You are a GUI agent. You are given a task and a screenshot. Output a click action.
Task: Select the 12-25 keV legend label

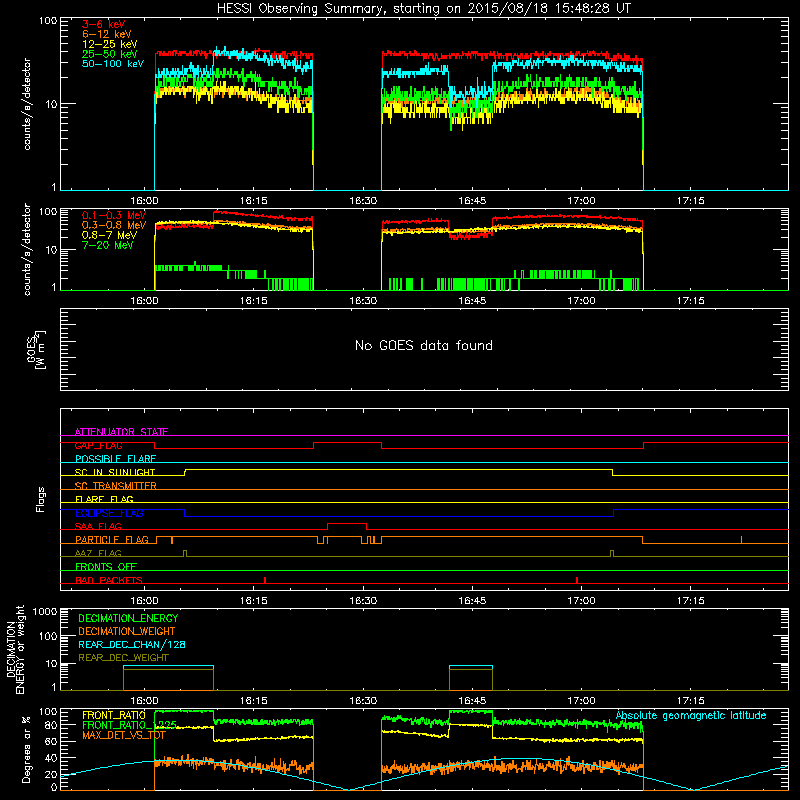click(109, 44)
